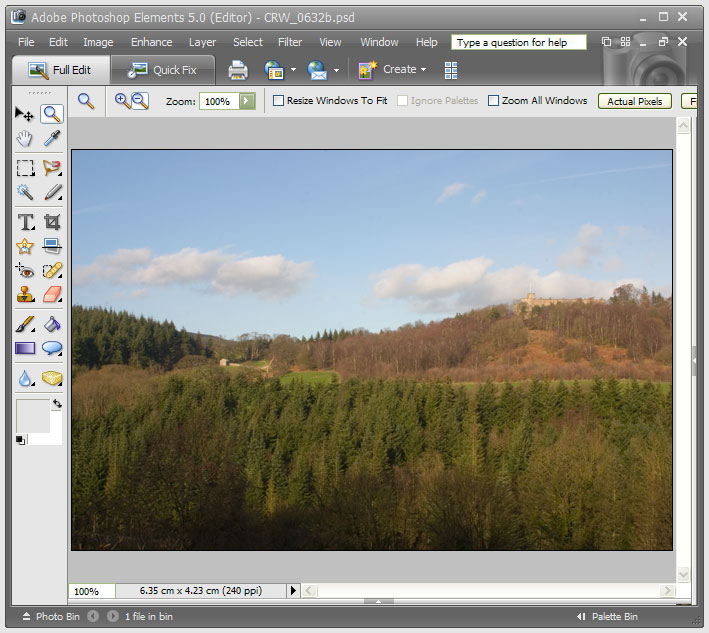
Task: Swap foreground and background colors
Action: coord(57,403)
